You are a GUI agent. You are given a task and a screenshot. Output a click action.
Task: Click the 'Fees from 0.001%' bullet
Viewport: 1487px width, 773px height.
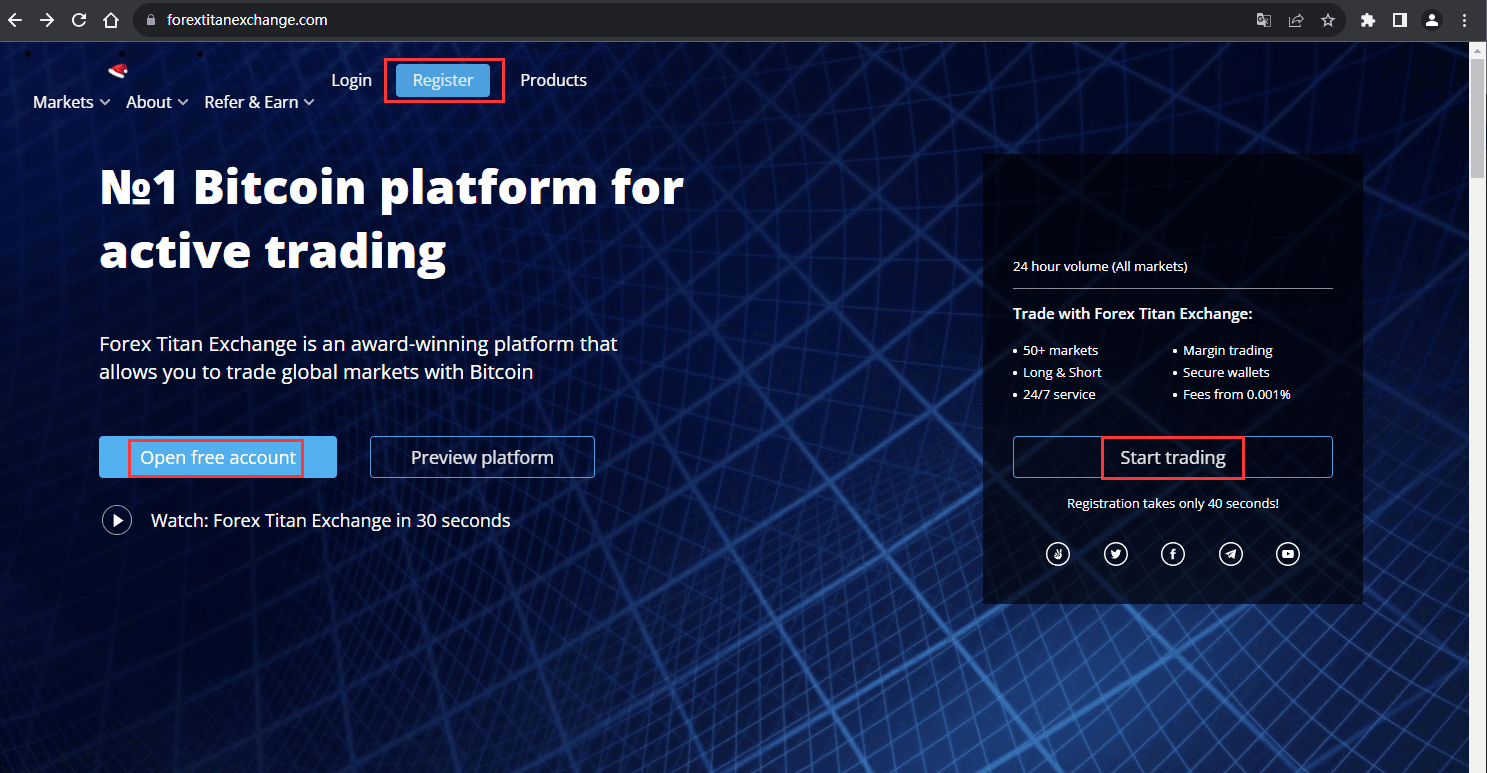[x=1237, y=394]
